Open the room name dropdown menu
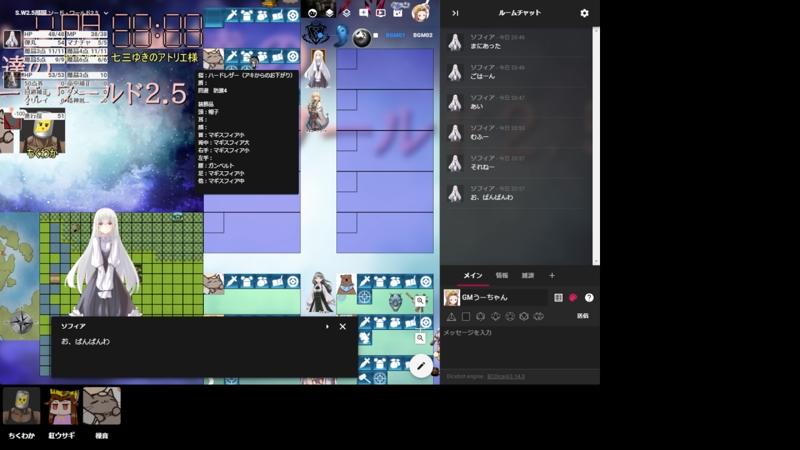Image resolution: width=800 pixels, height=450 pixels. [x=106, y=13]
